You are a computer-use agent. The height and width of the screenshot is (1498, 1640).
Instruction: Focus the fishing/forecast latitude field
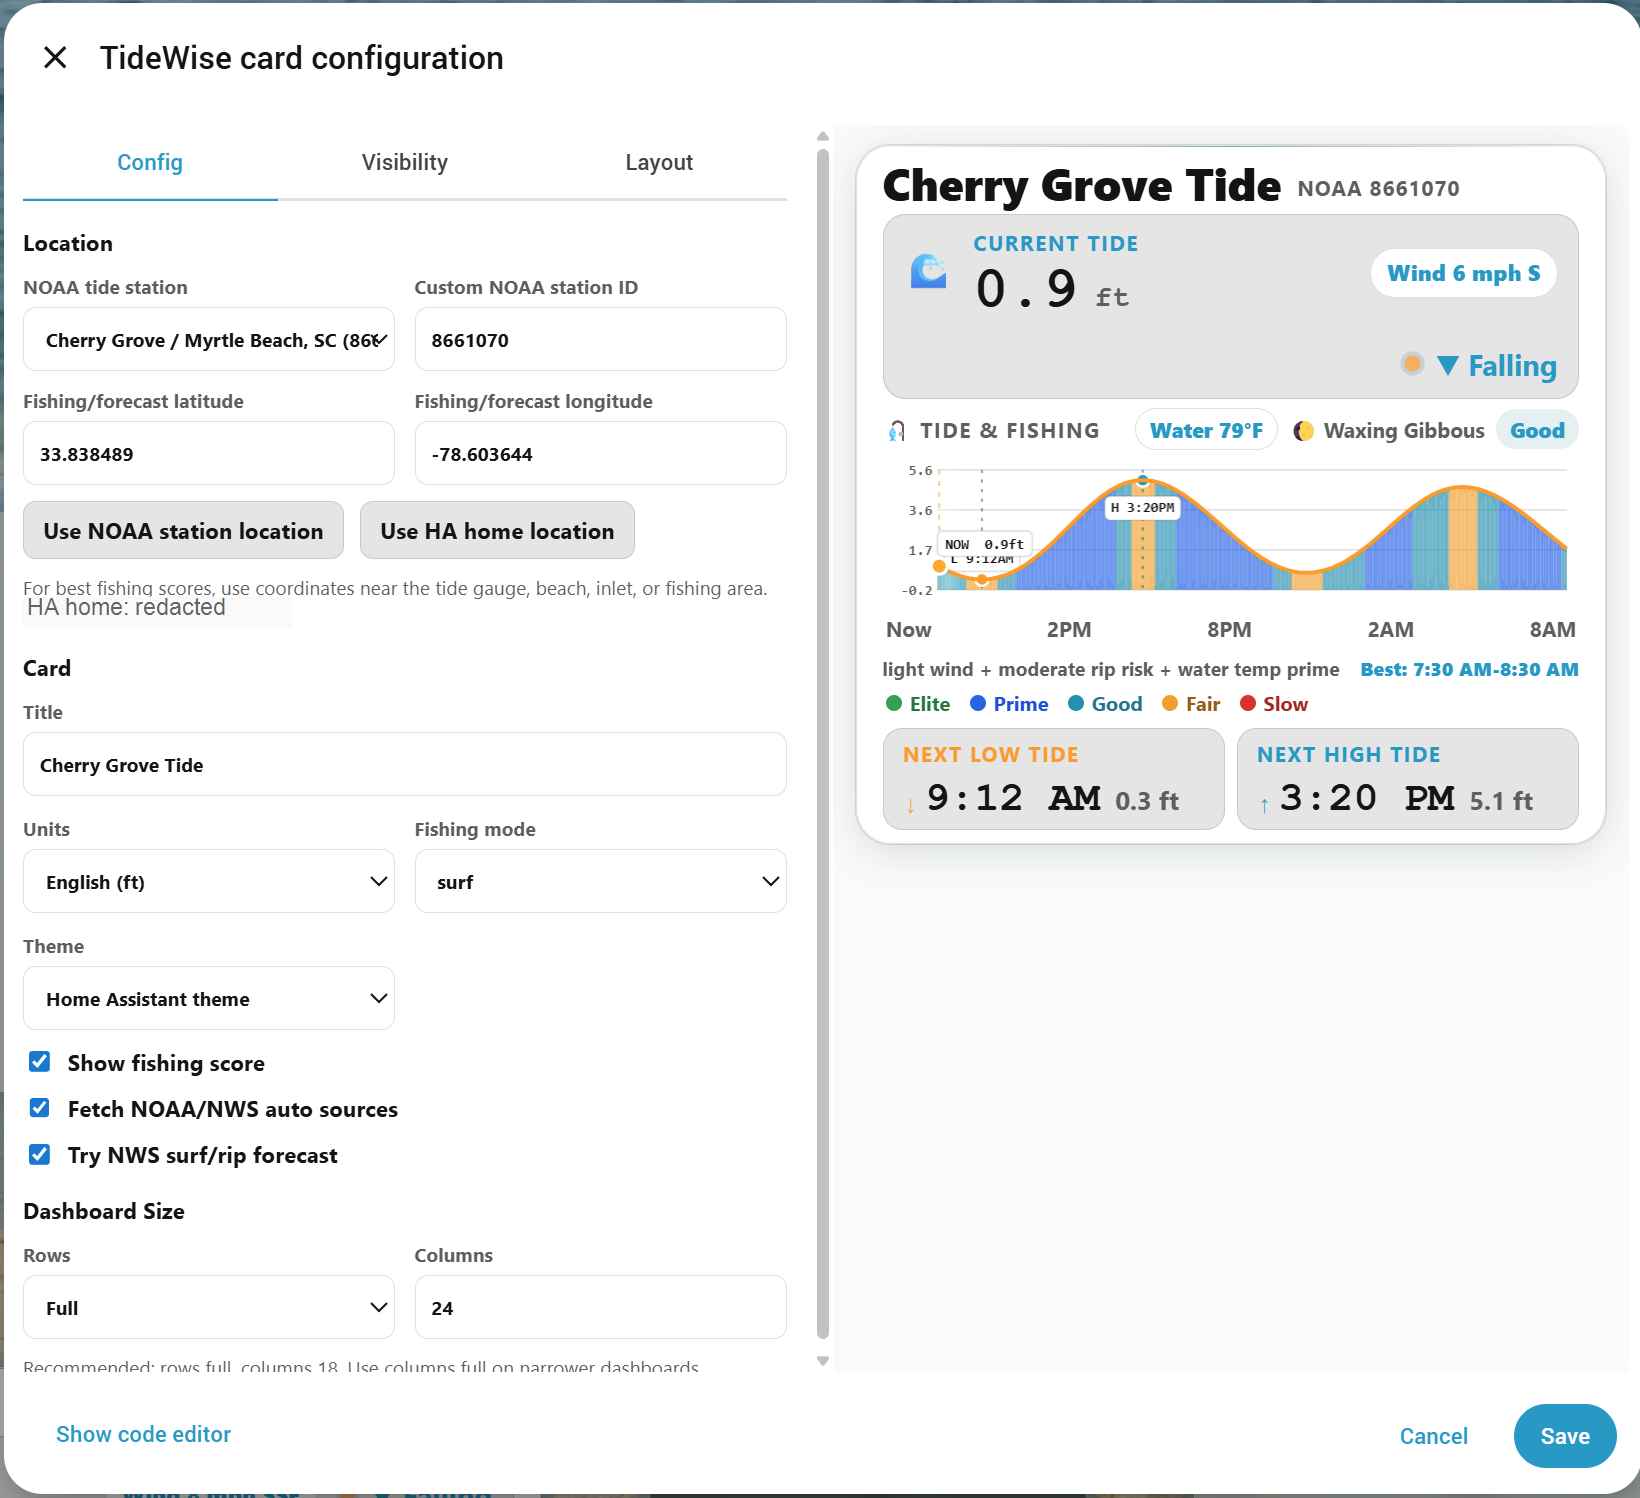click(209, 453)
